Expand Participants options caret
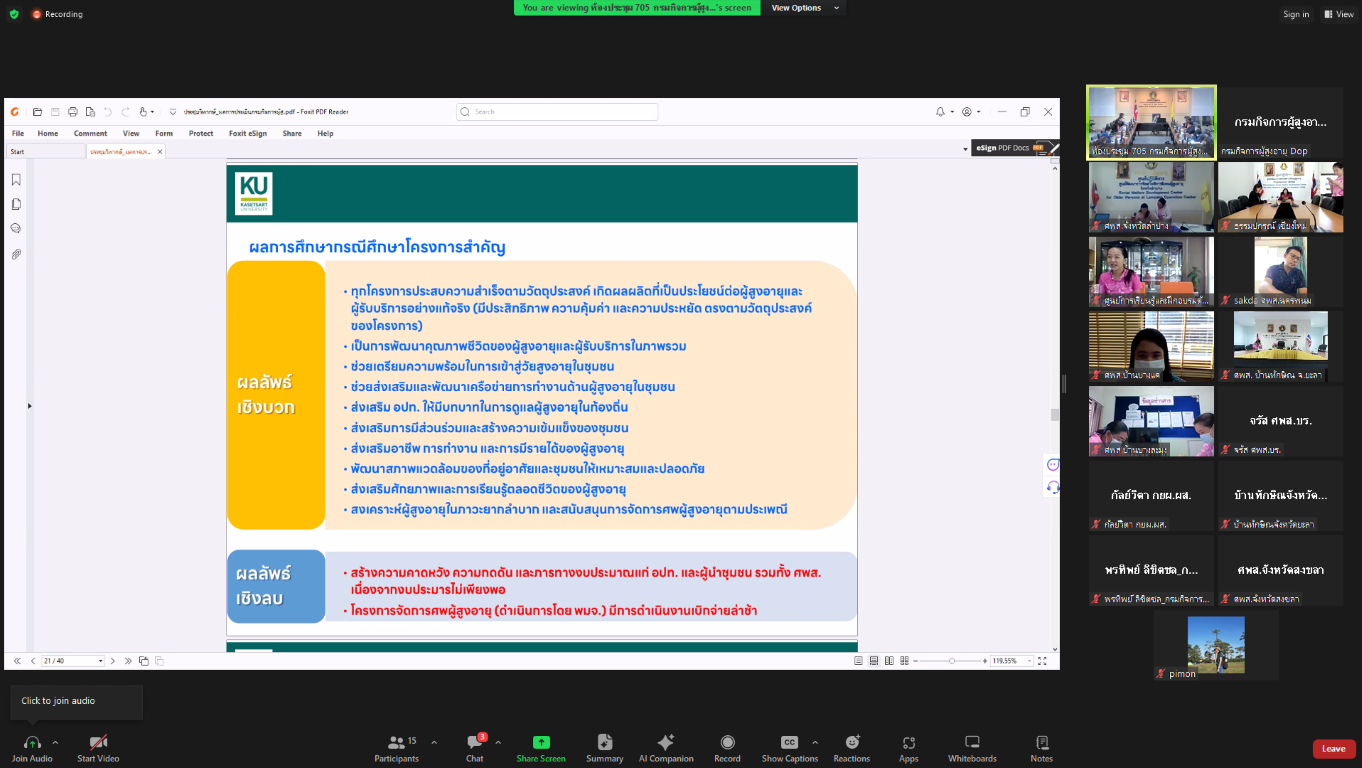Image resolution: width=1362 pixels, height=768 pixels. click(434, 742)
